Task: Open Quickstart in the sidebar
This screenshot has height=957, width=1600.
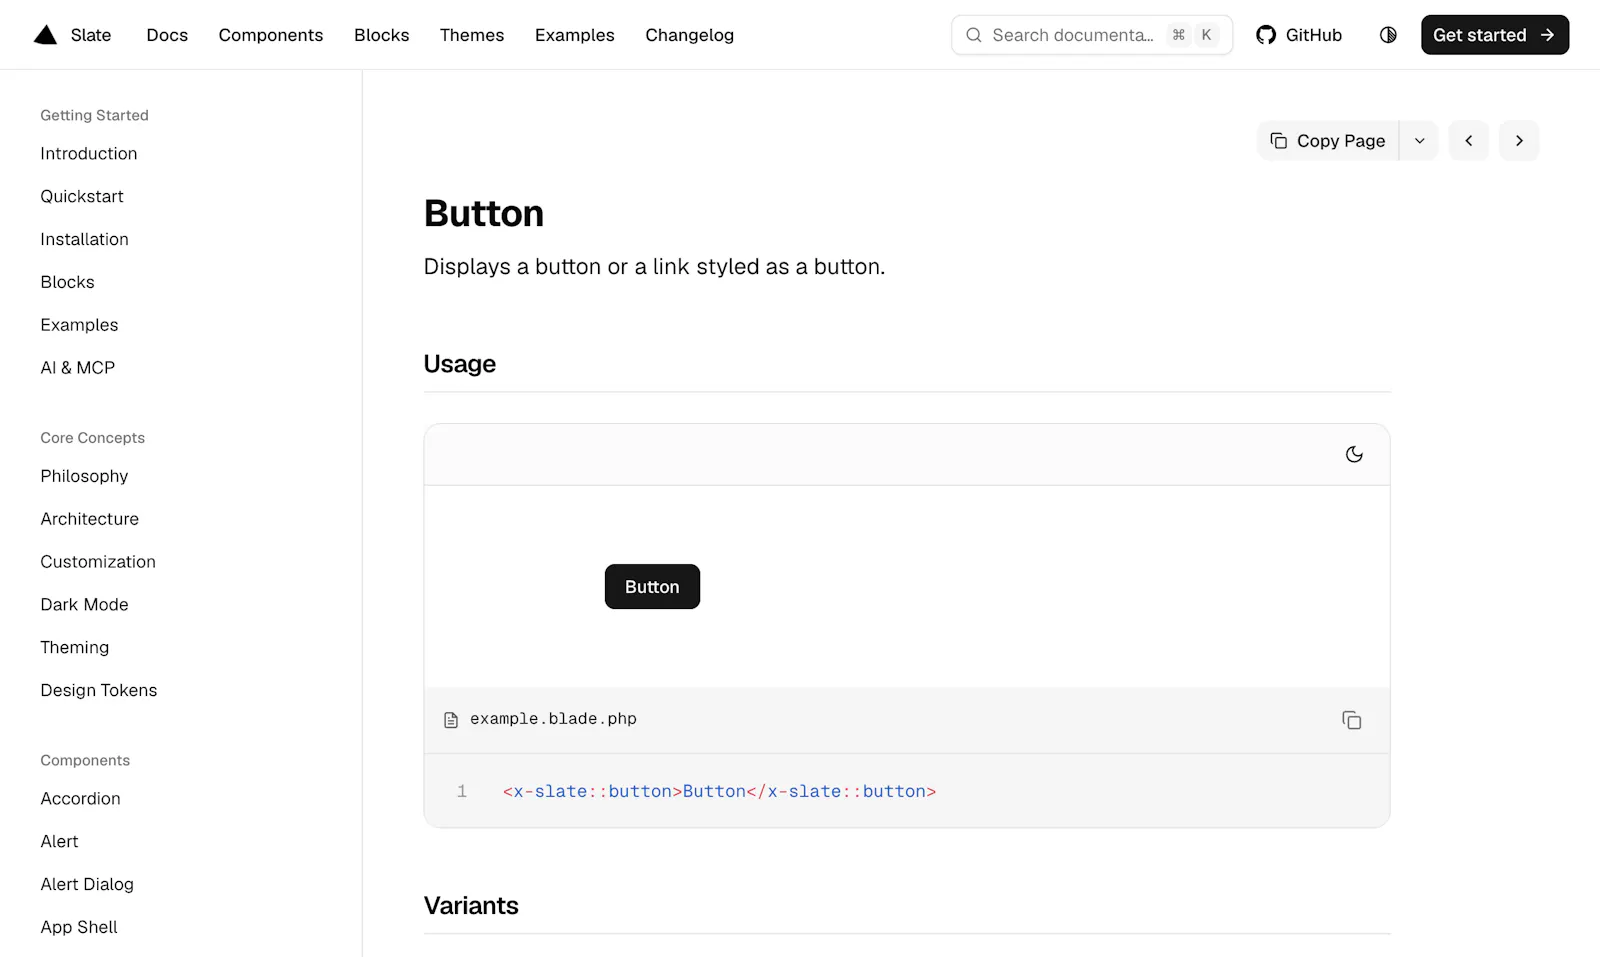Action: click(x=82, y=197)
